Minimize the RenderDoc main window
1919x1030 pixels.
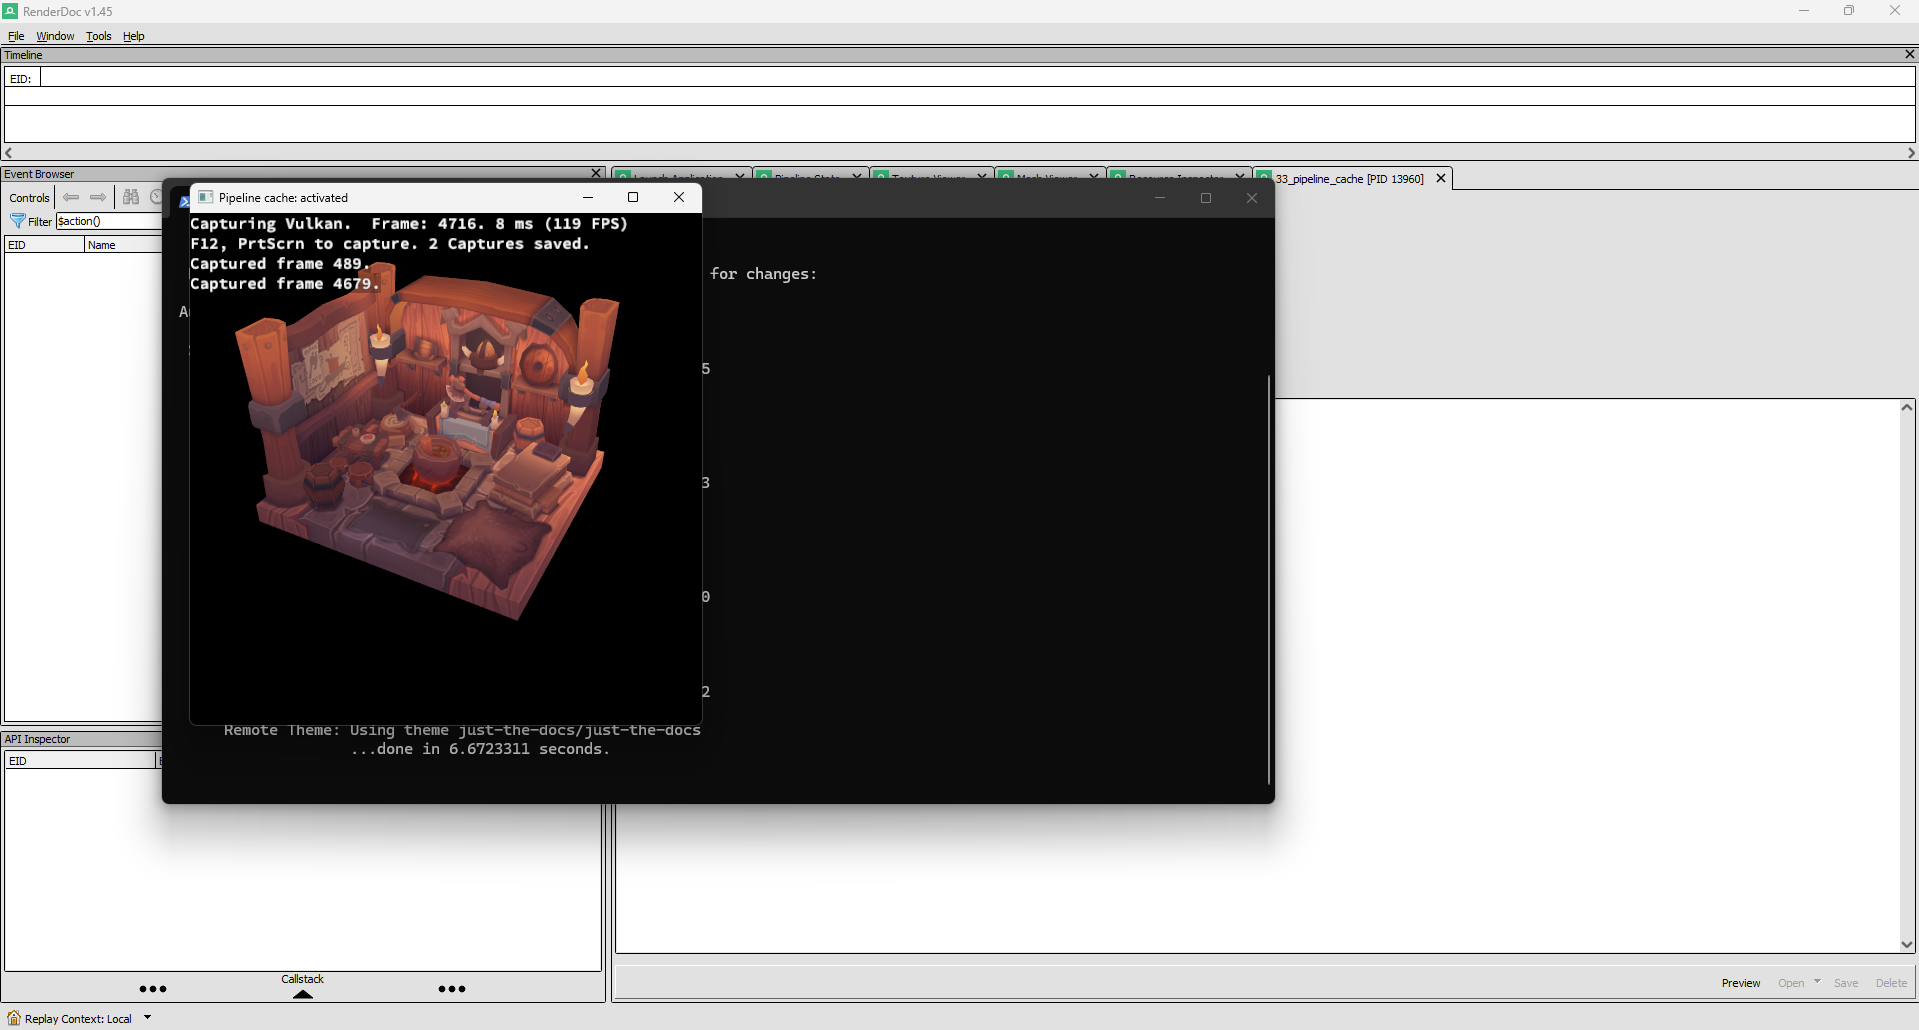[1804, 11]
